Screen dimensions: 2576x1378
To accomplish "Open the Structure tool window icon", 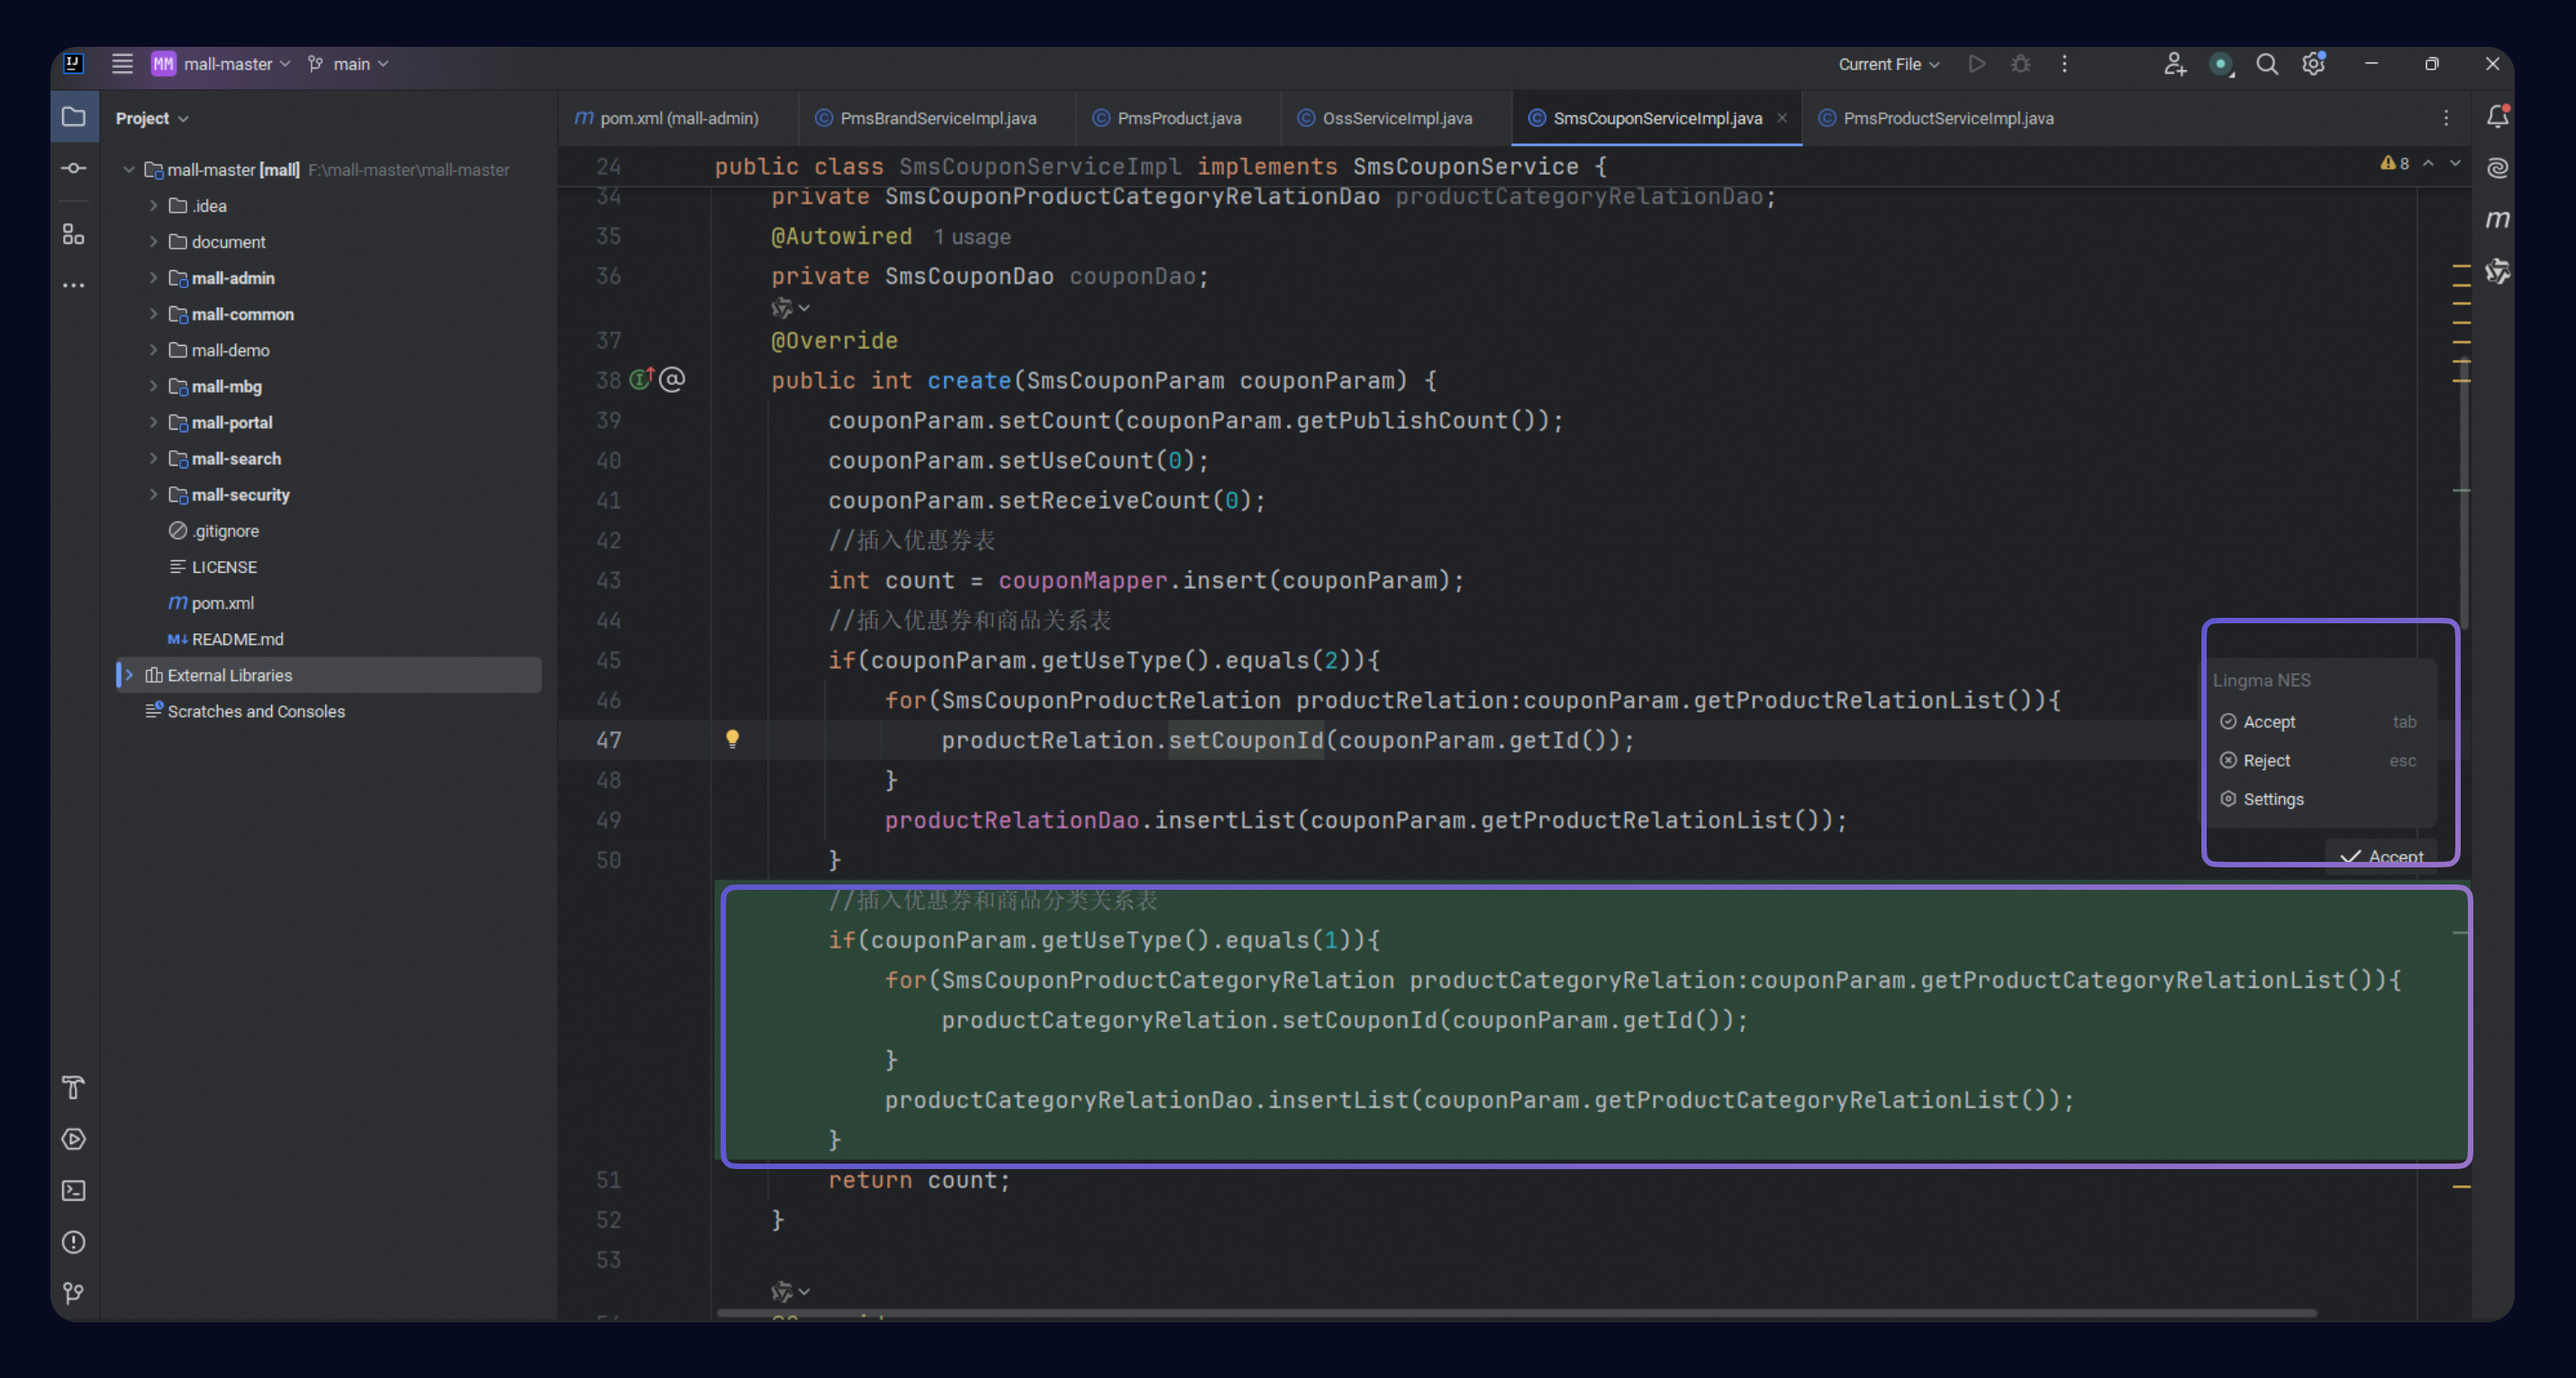I will (x=74, y=234).
